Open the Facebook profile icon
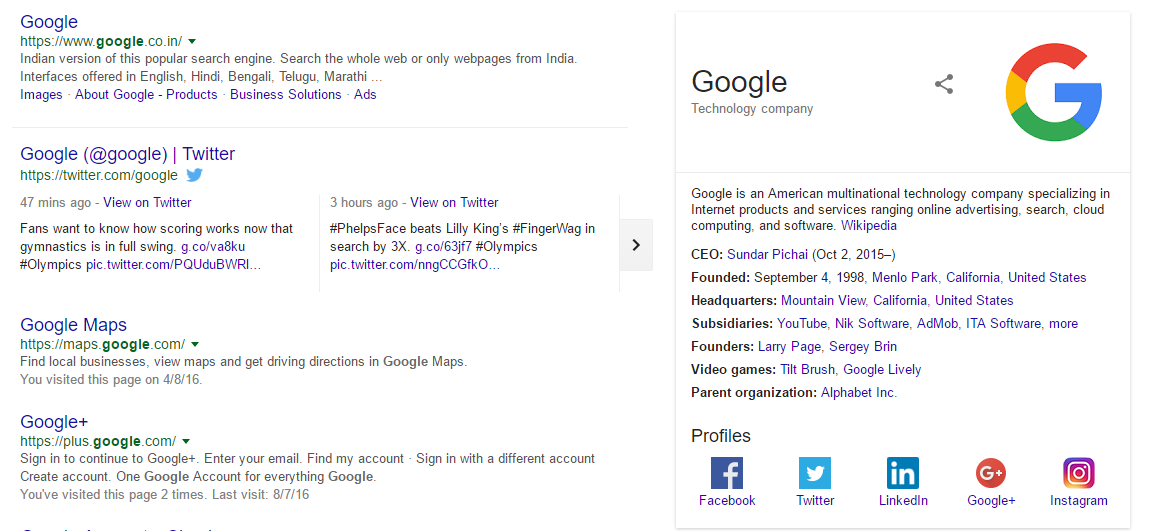This screenshot has width=1171, height=531. coord(727,473)
